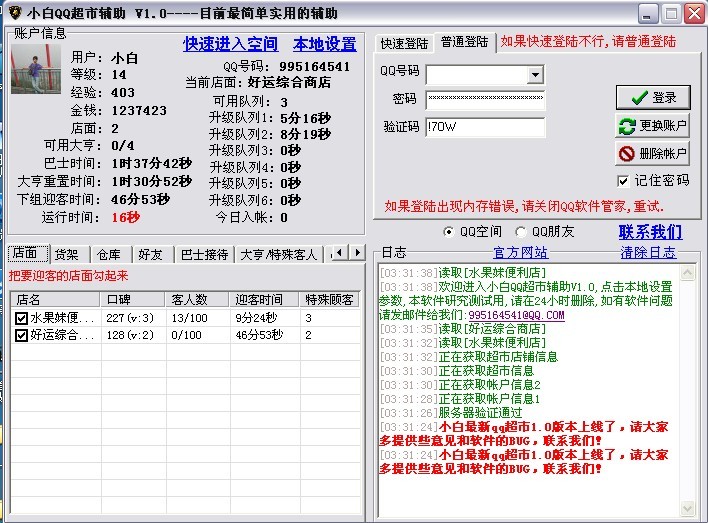Click the app logo icon in title bar
Screen dimensions: 708x523
click(x=15, y=12)
